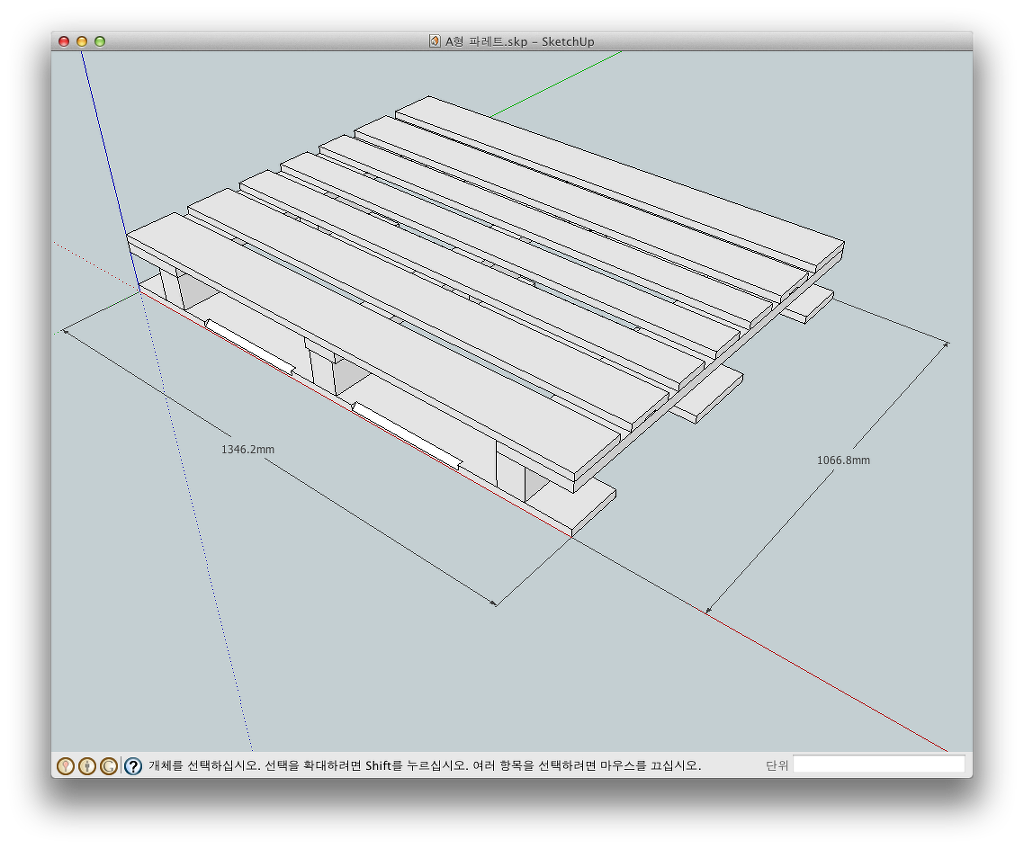Click inside the 단위 measurements input box
This screenshot has width=1024, height=849.
878,764
